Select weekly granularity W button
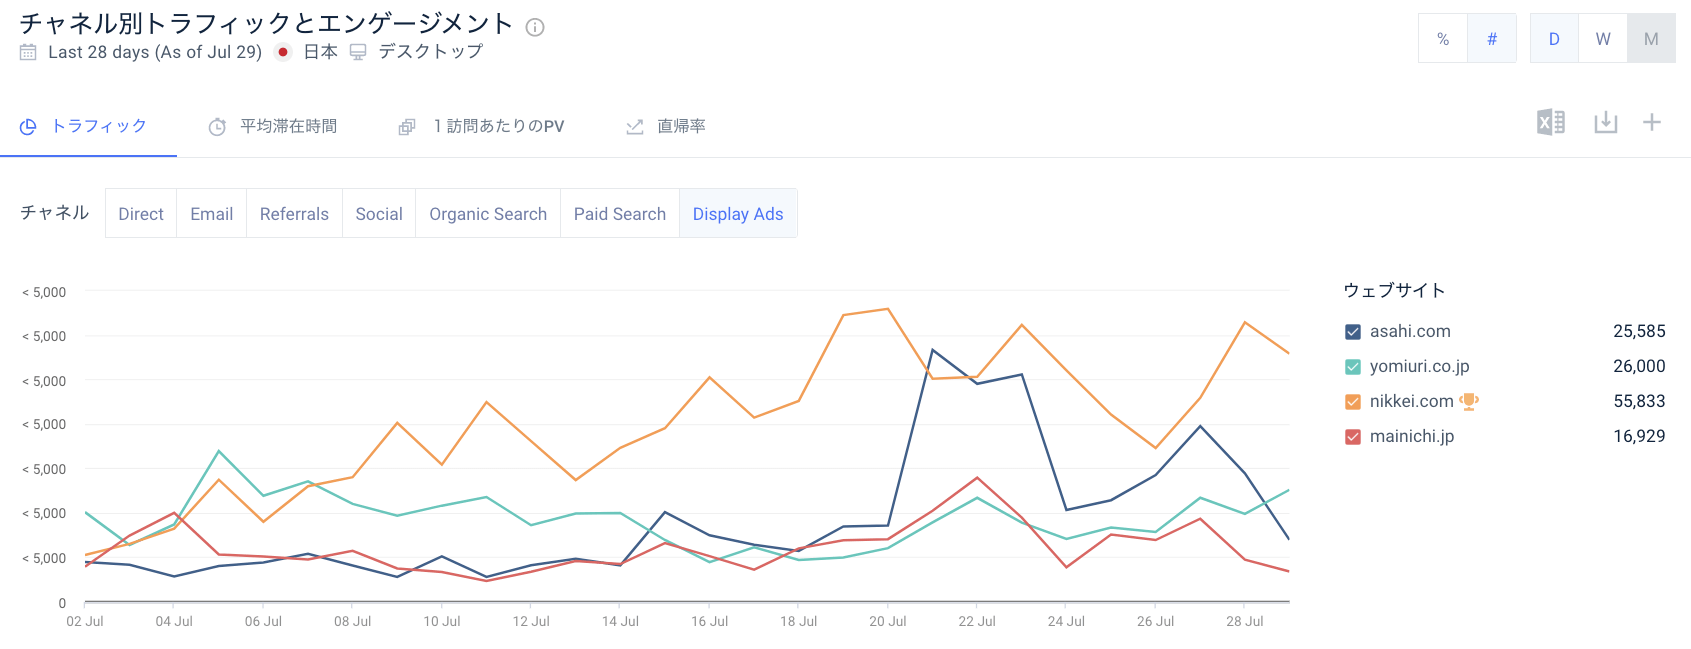 [1602, 39]
